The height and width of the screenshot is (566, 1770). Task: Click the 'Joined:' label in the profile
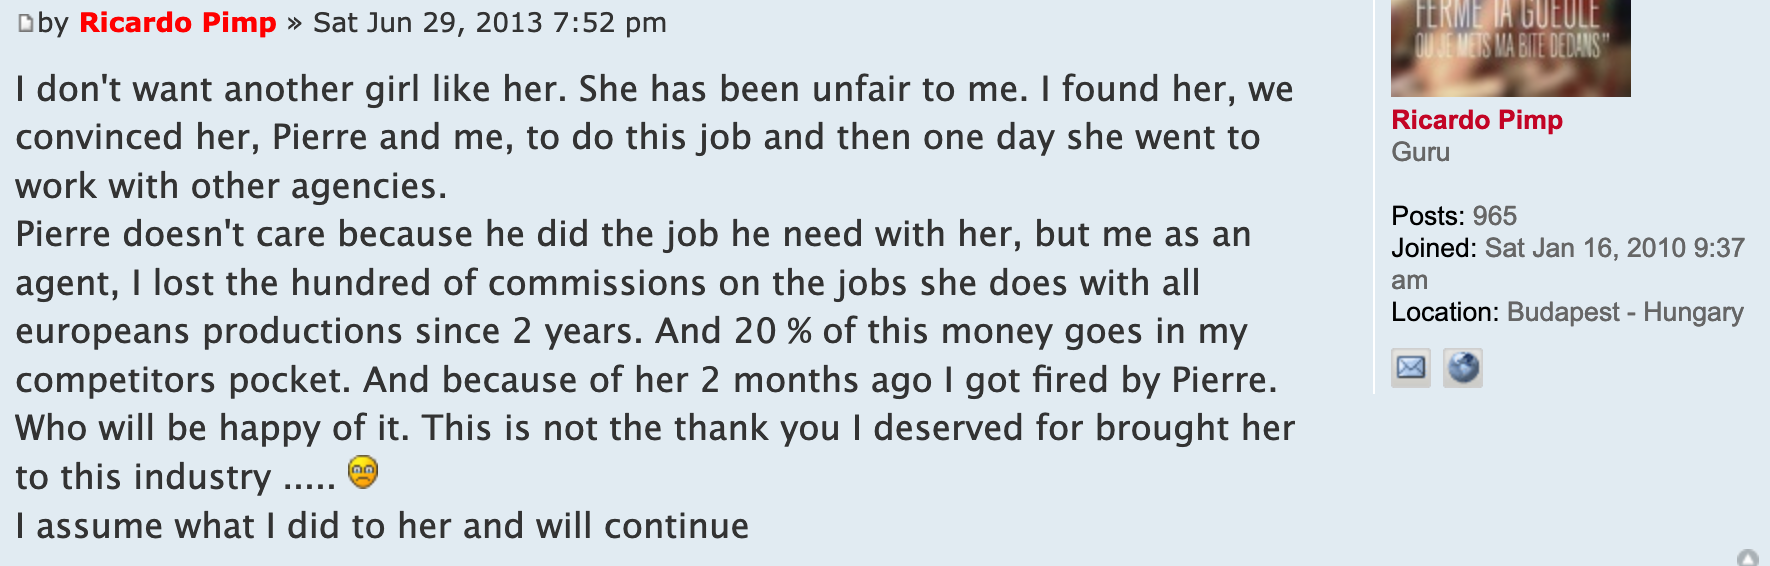[x=1434, y=248]
